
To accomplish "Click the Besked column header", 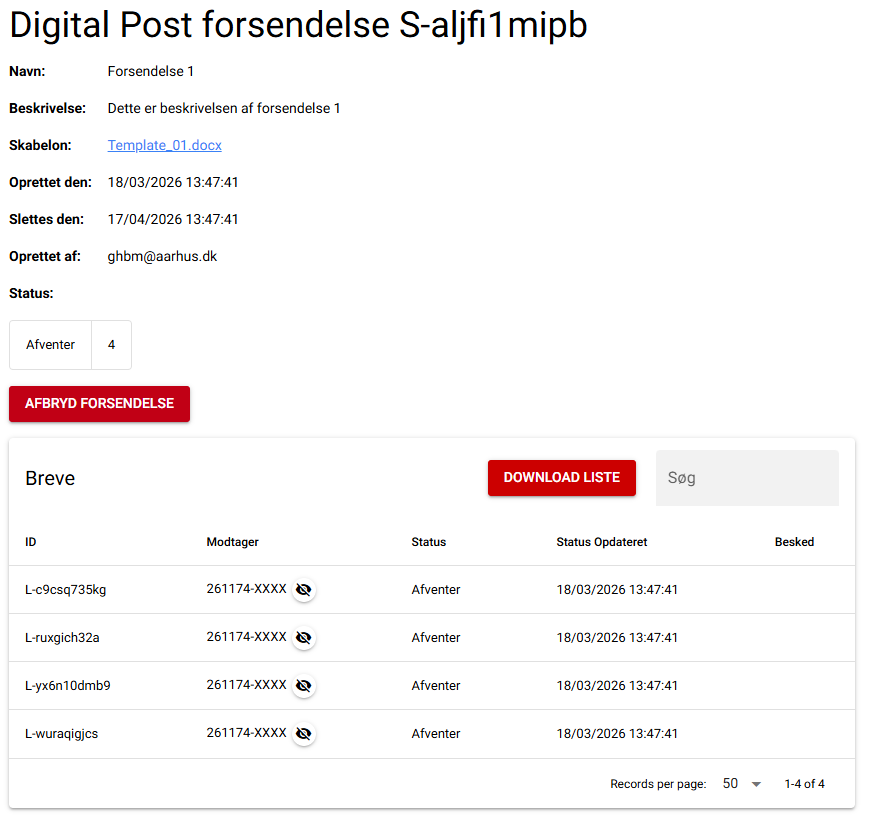I will (794, 542).
